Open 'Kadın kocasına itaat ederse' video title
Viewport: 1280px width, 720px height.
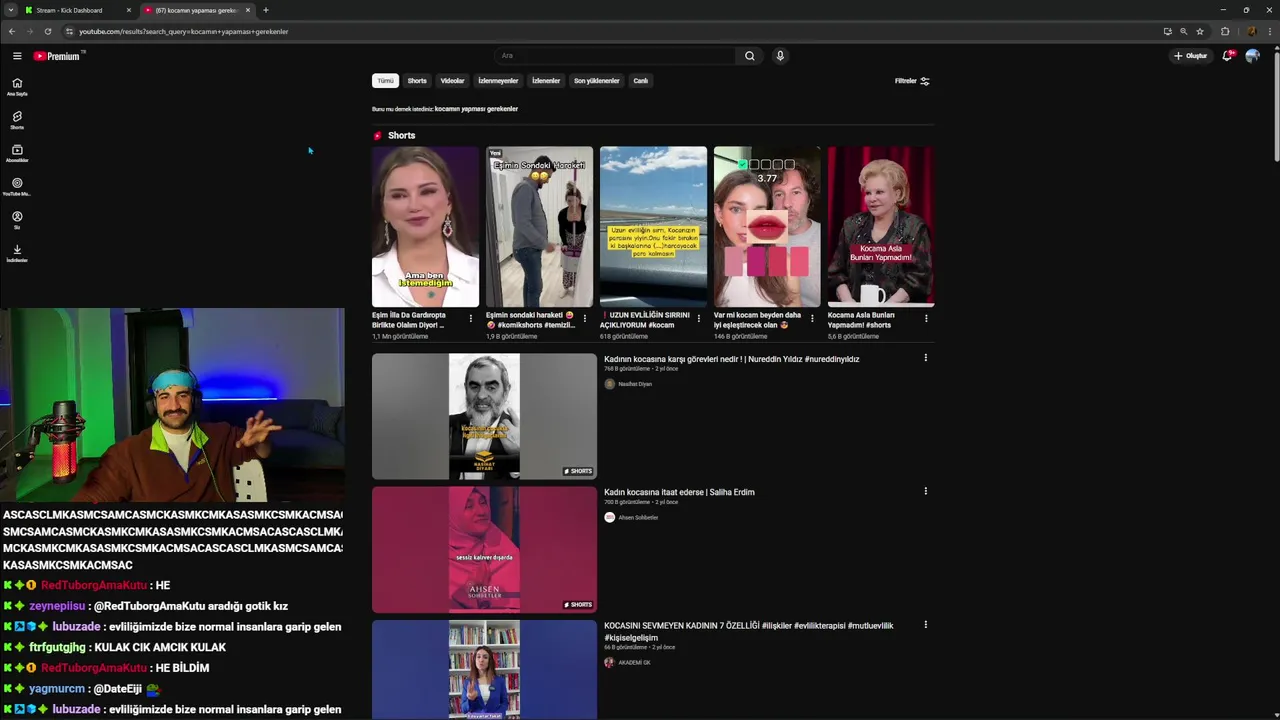tap(679, 492)
